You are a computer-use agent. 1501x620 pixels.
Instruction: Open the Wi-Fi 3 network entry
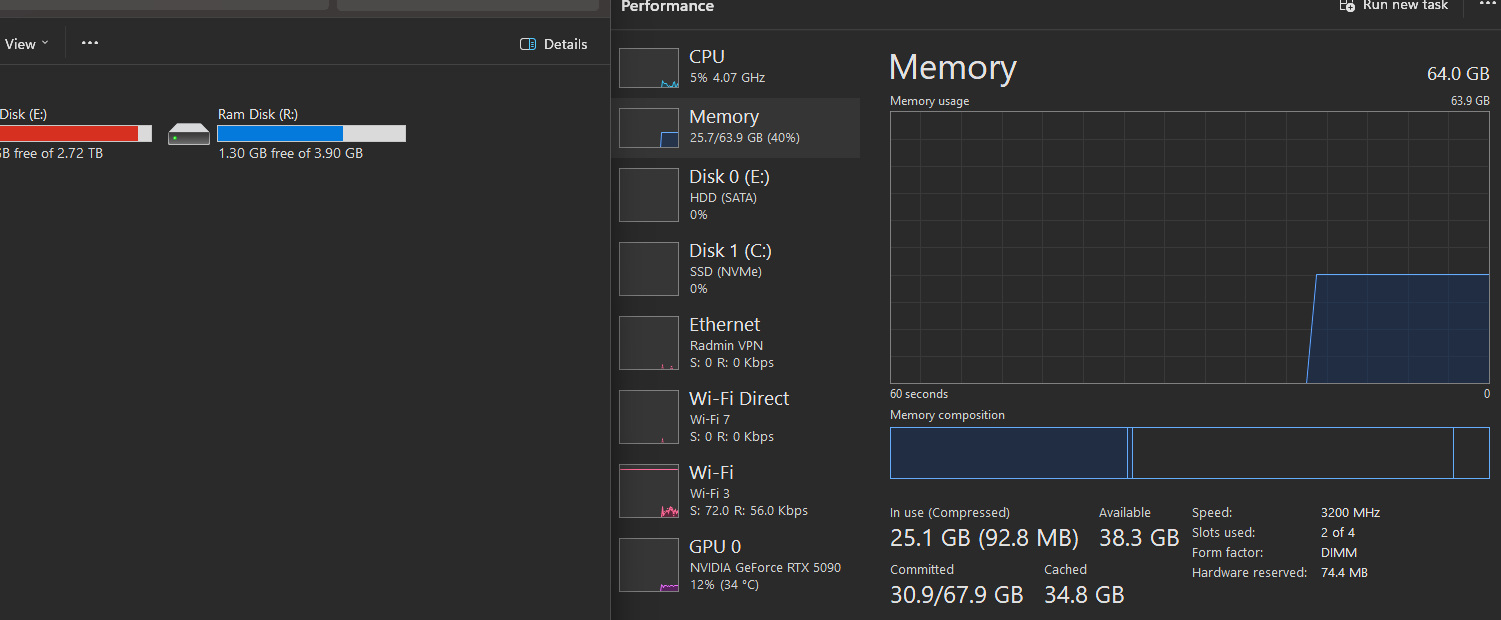[x=735, y=491]
